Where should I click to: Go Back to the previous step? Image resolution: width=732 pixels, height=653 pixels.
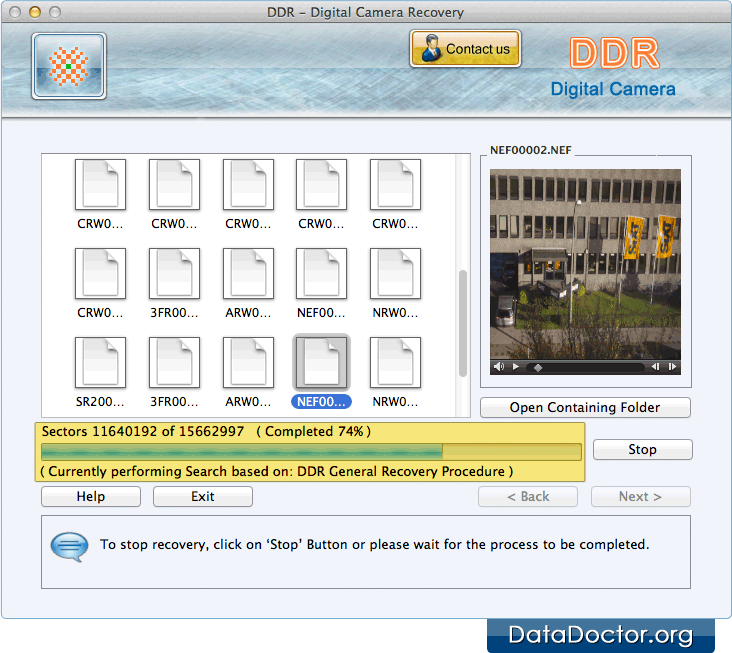coord(528,497)
